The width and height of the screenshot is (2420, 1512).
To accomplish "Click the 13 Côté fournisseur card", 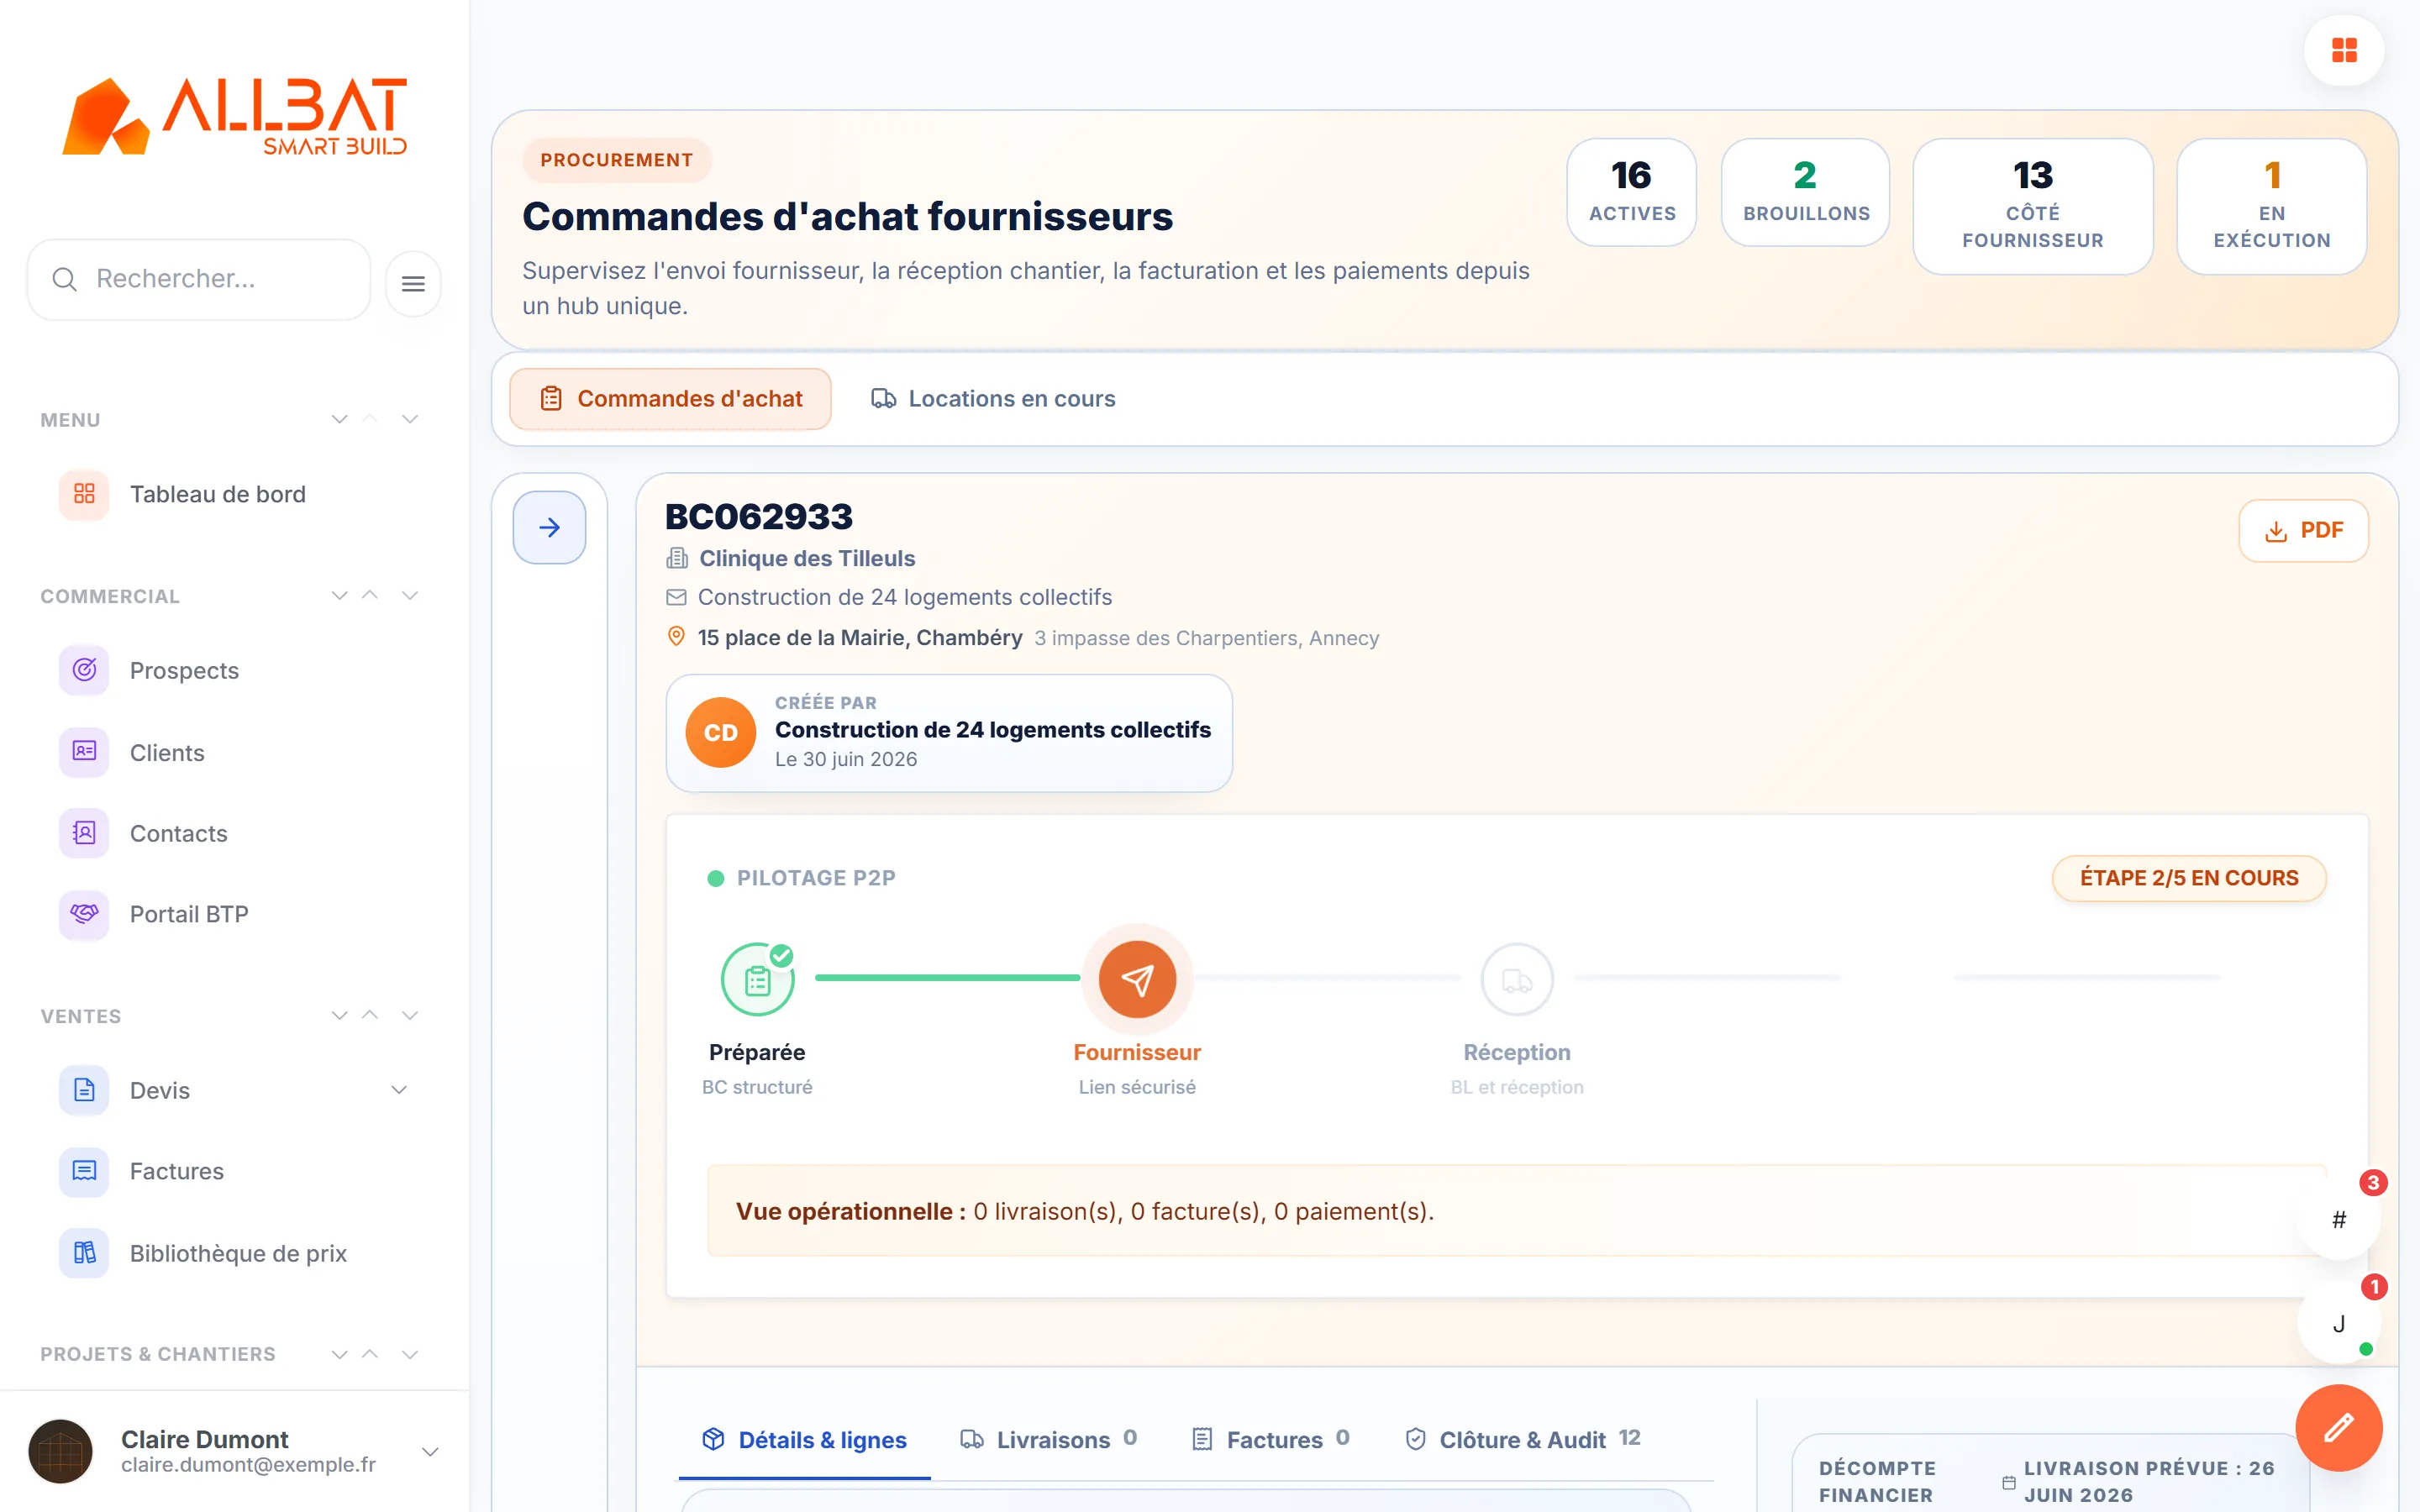I will pyautogui.click(x=2032, y=206).
